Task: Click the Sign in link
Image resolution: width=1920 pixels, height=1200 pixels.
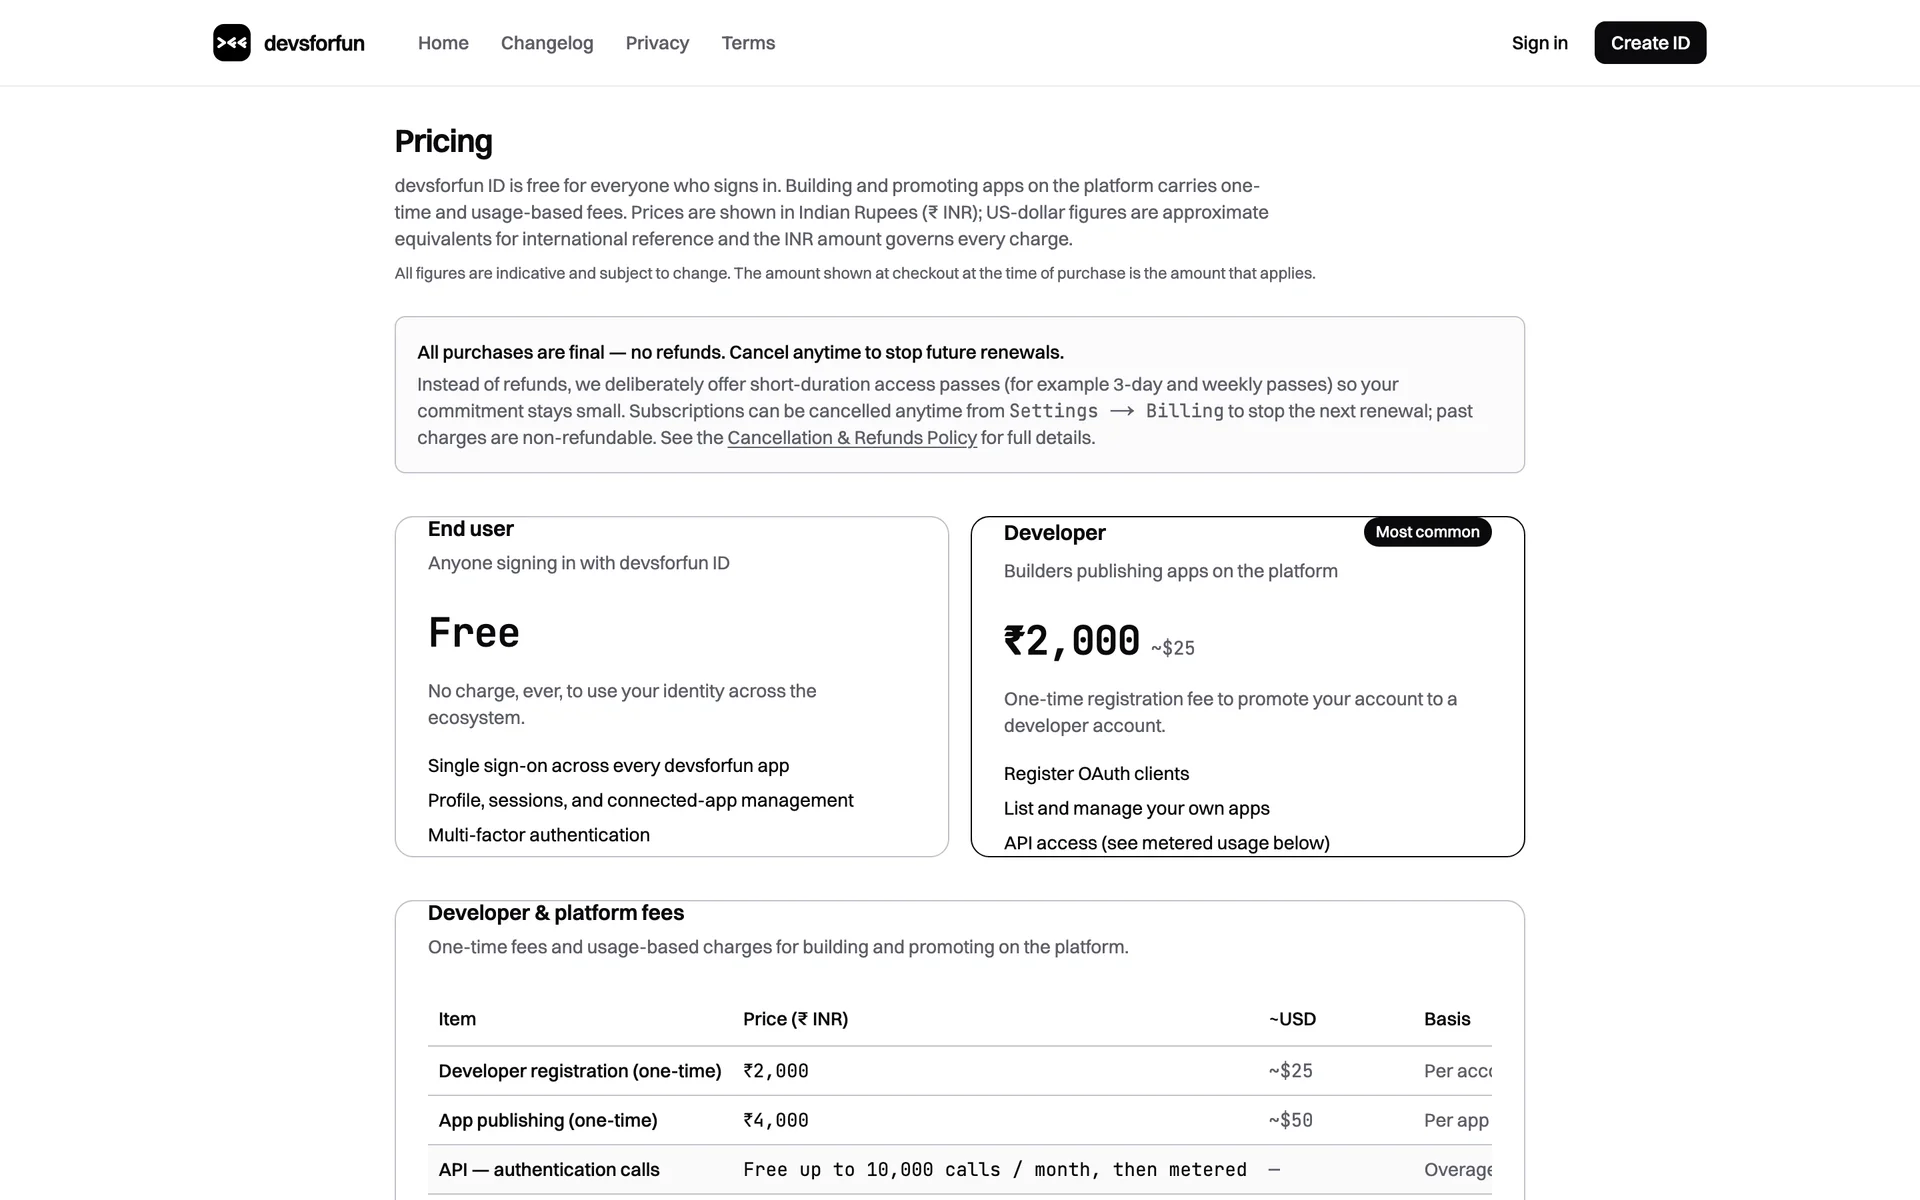Action: click(x=1539, y=43)
